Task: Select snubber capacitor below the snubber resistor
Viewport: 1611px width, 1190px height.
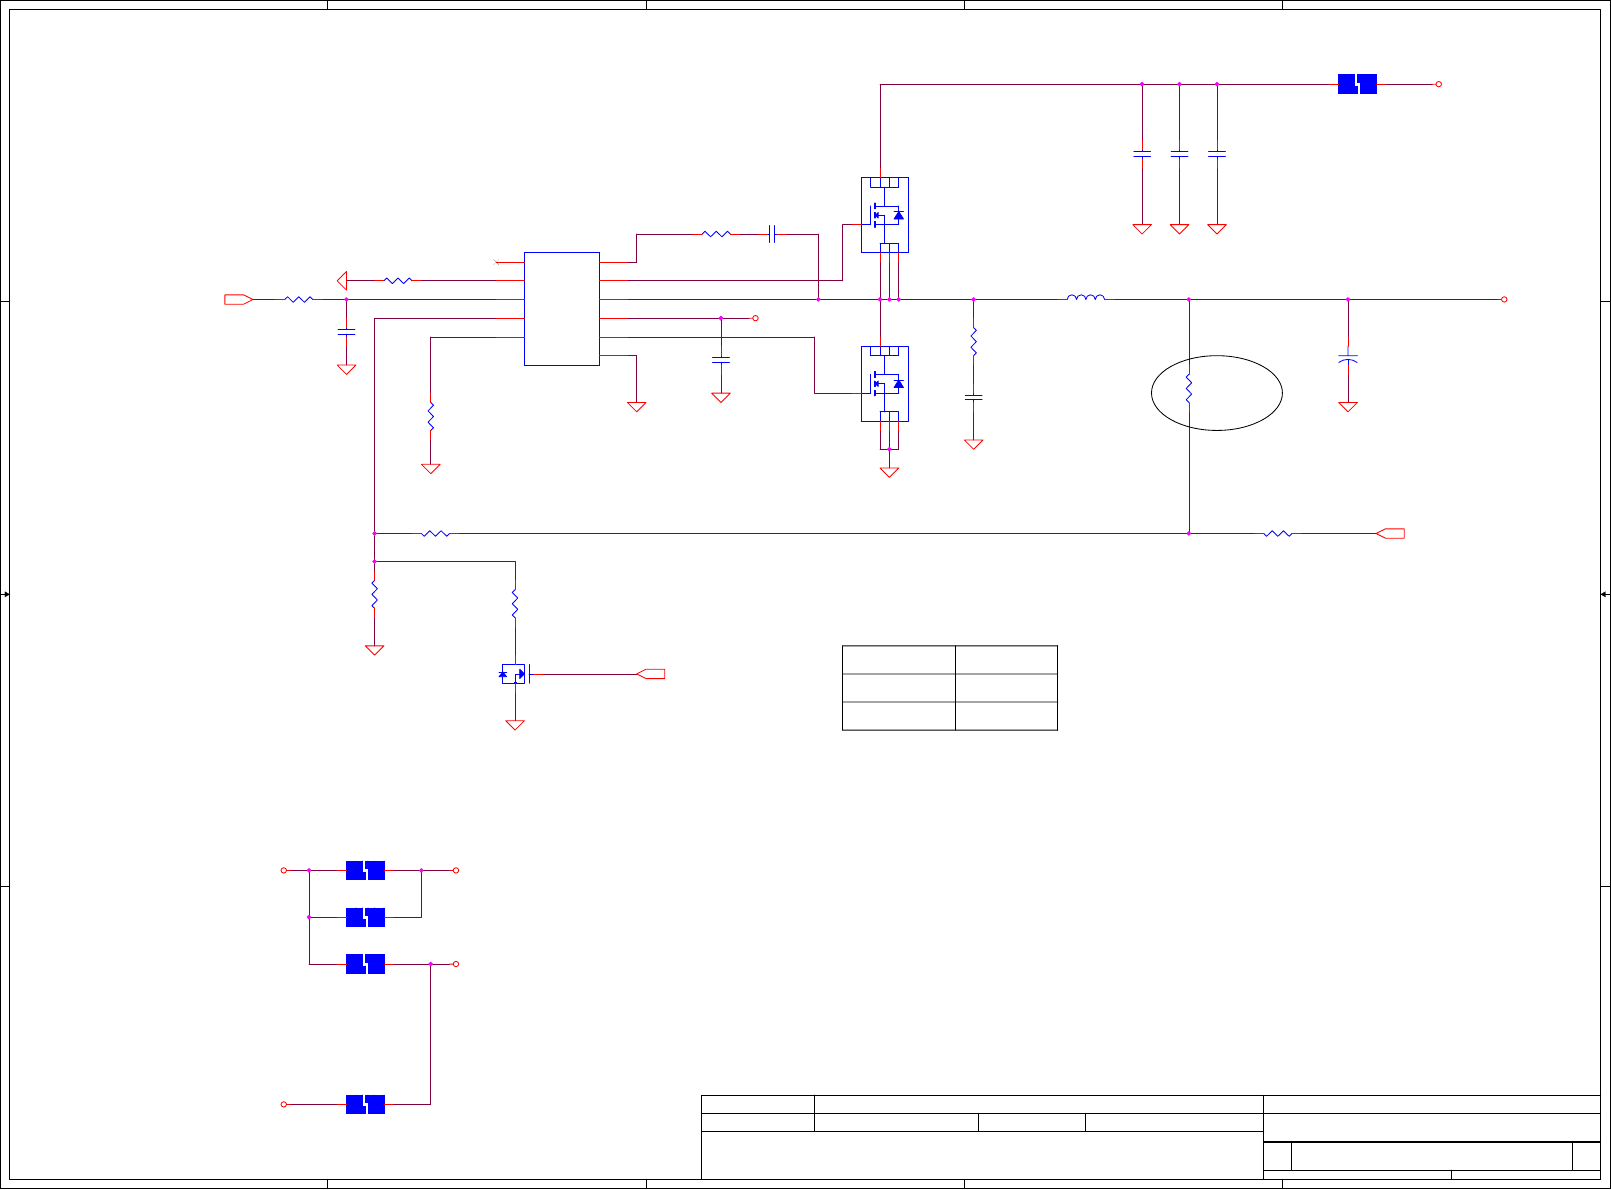Action: [x=973, y=397]
